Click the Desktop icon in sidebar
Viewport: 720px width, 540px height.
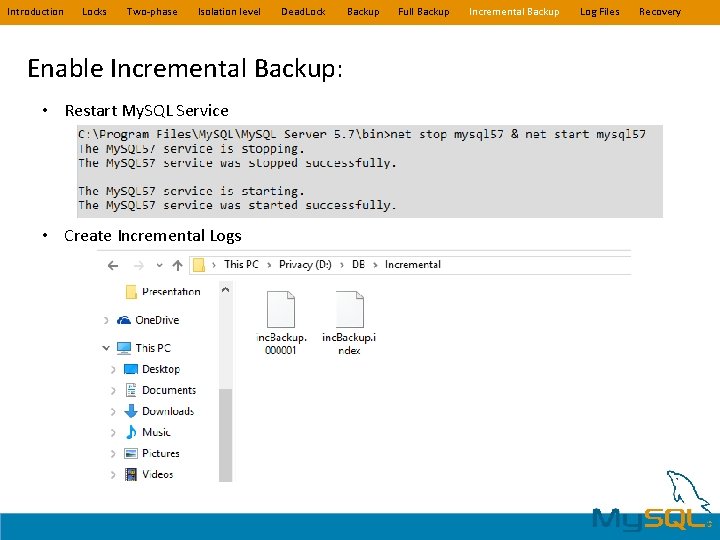131,369
